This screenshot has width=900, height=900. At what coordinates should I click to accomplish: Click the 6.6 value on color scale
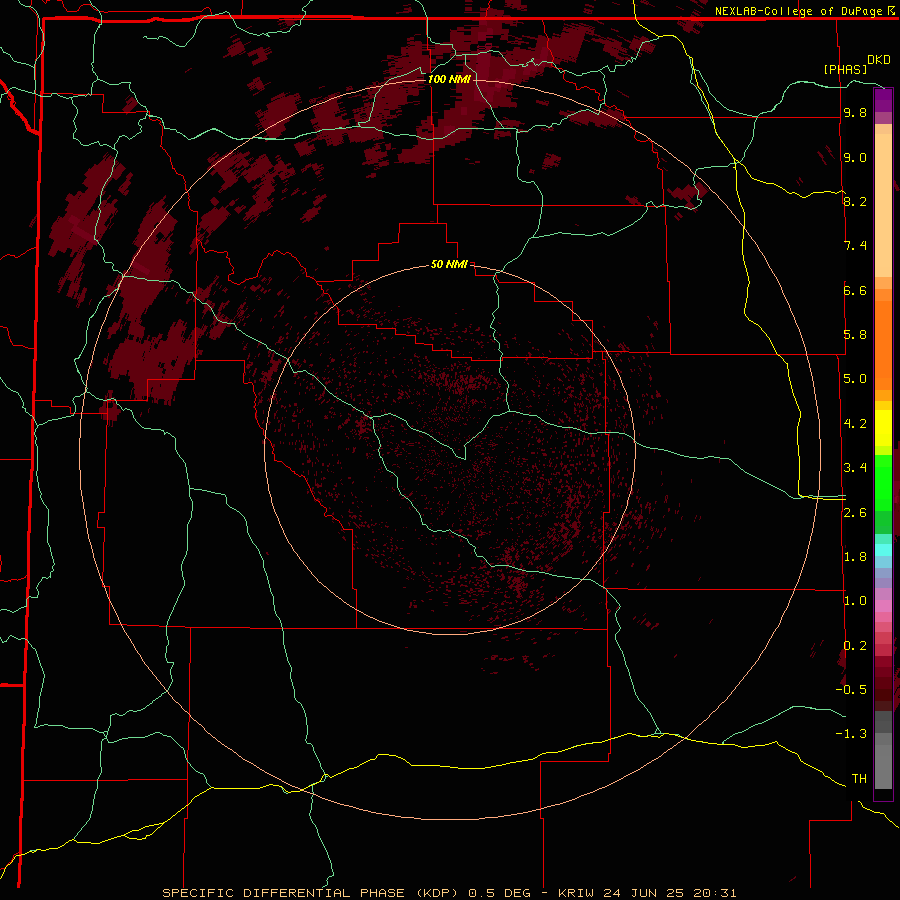pos(855,290)
